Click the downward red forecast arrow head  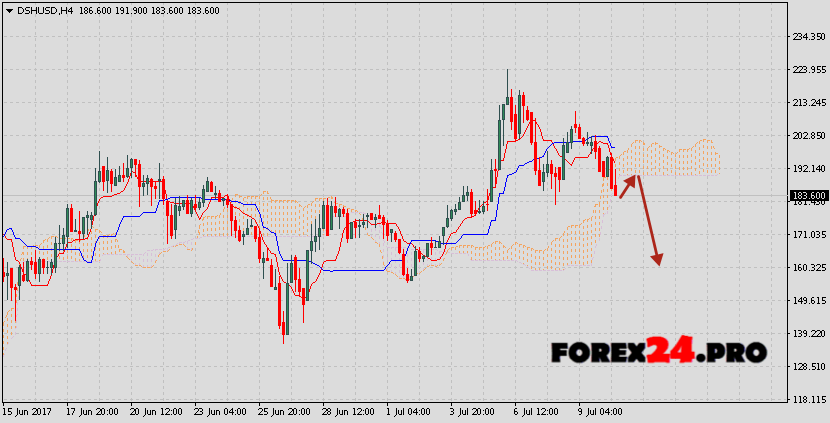(x=657, y=260)
